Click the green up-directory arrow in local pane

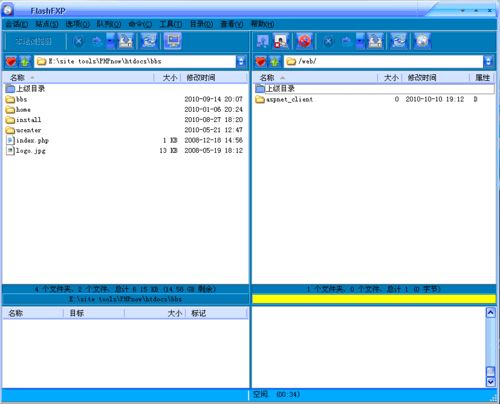point(25,62)
